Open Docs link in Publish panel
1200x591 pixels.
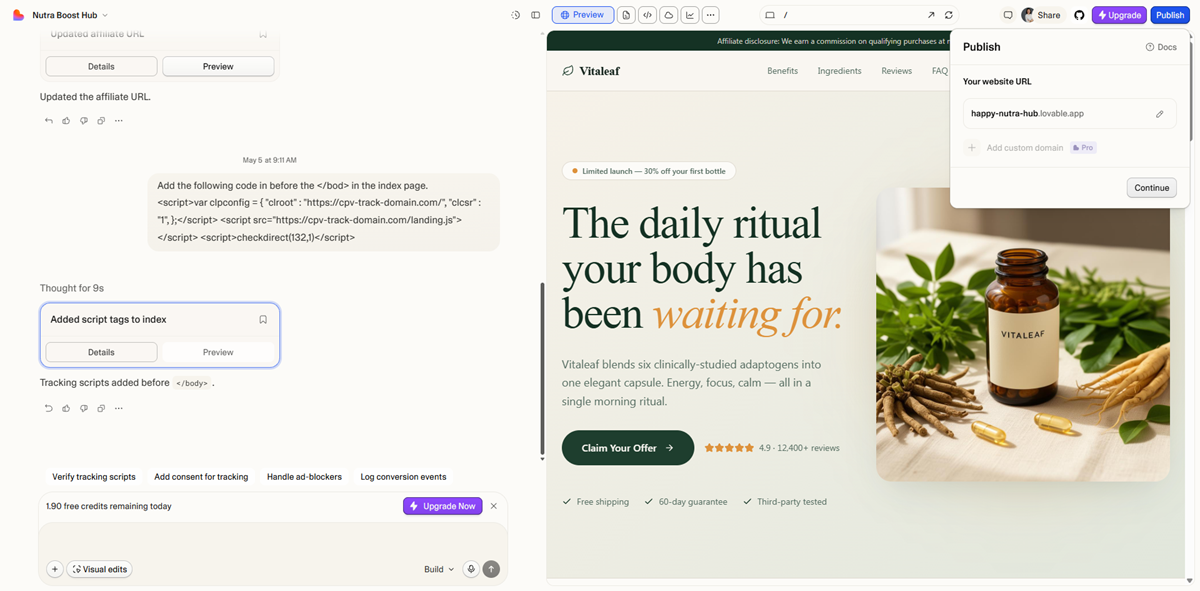click(1161, 47)
